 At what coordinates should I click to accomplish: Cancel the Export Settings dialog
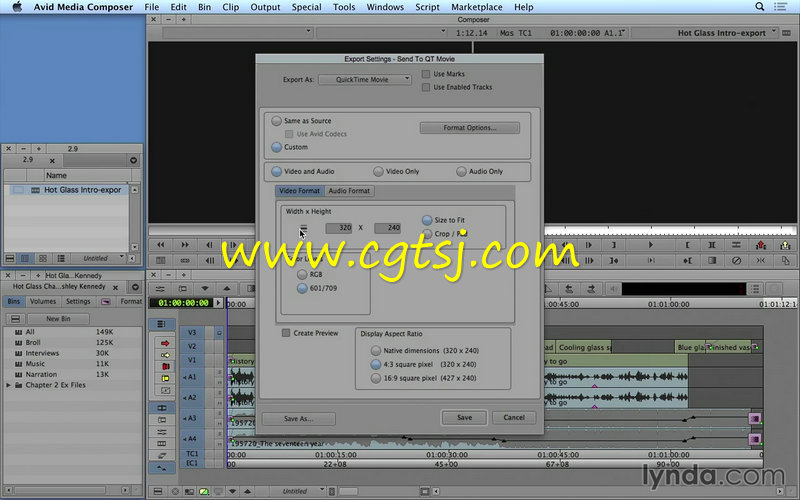514,418
